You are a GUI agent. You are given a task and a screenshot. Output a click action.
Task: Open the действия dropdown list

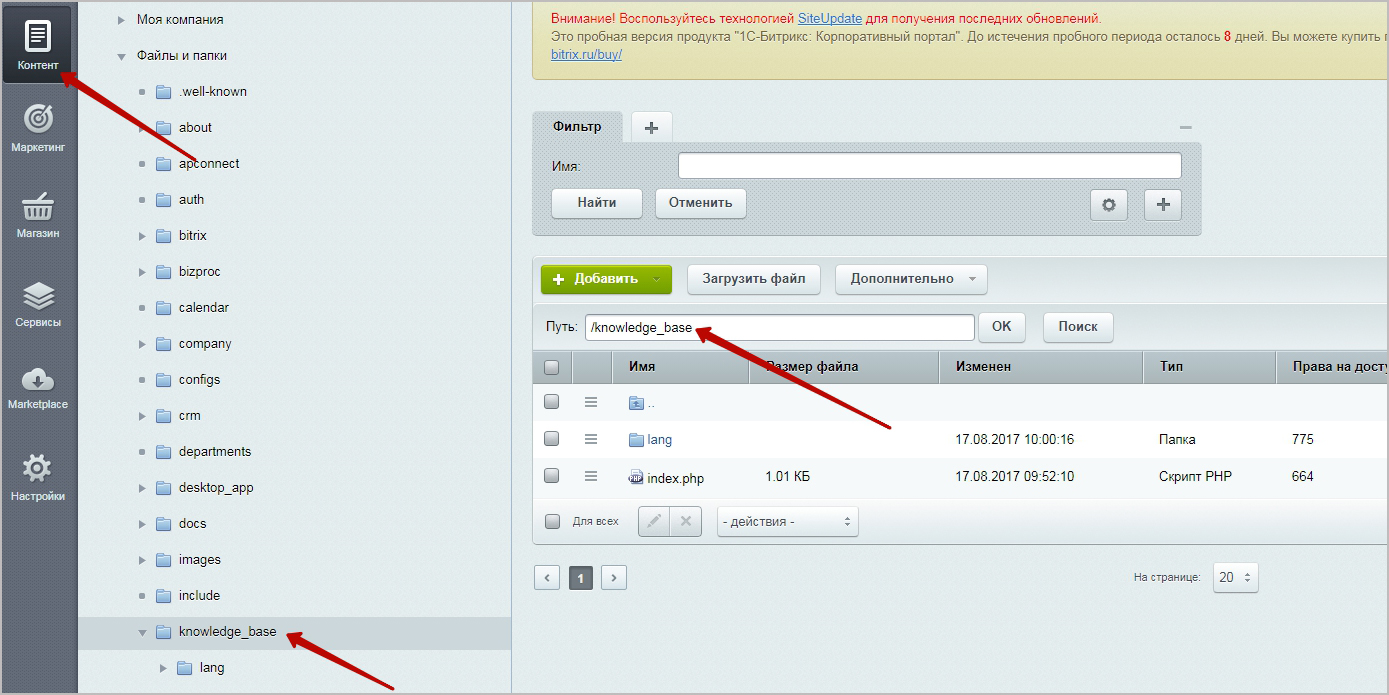tap(787, 521)
